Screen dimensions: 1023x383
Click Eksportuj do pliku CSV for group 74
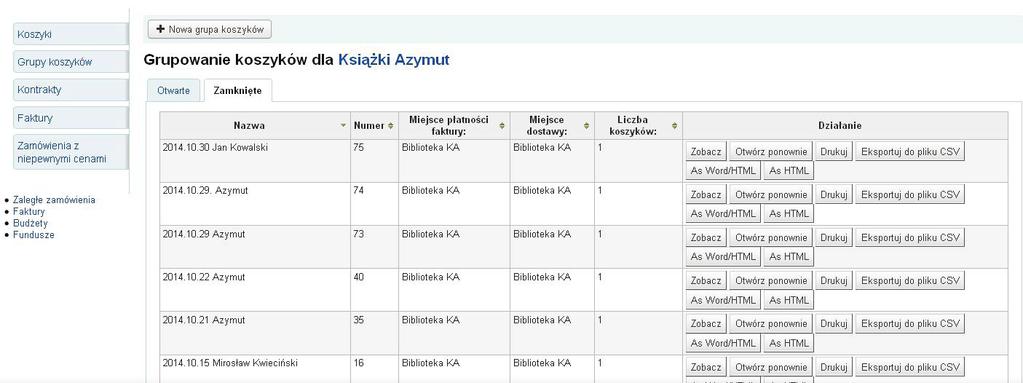coord(910,194)
